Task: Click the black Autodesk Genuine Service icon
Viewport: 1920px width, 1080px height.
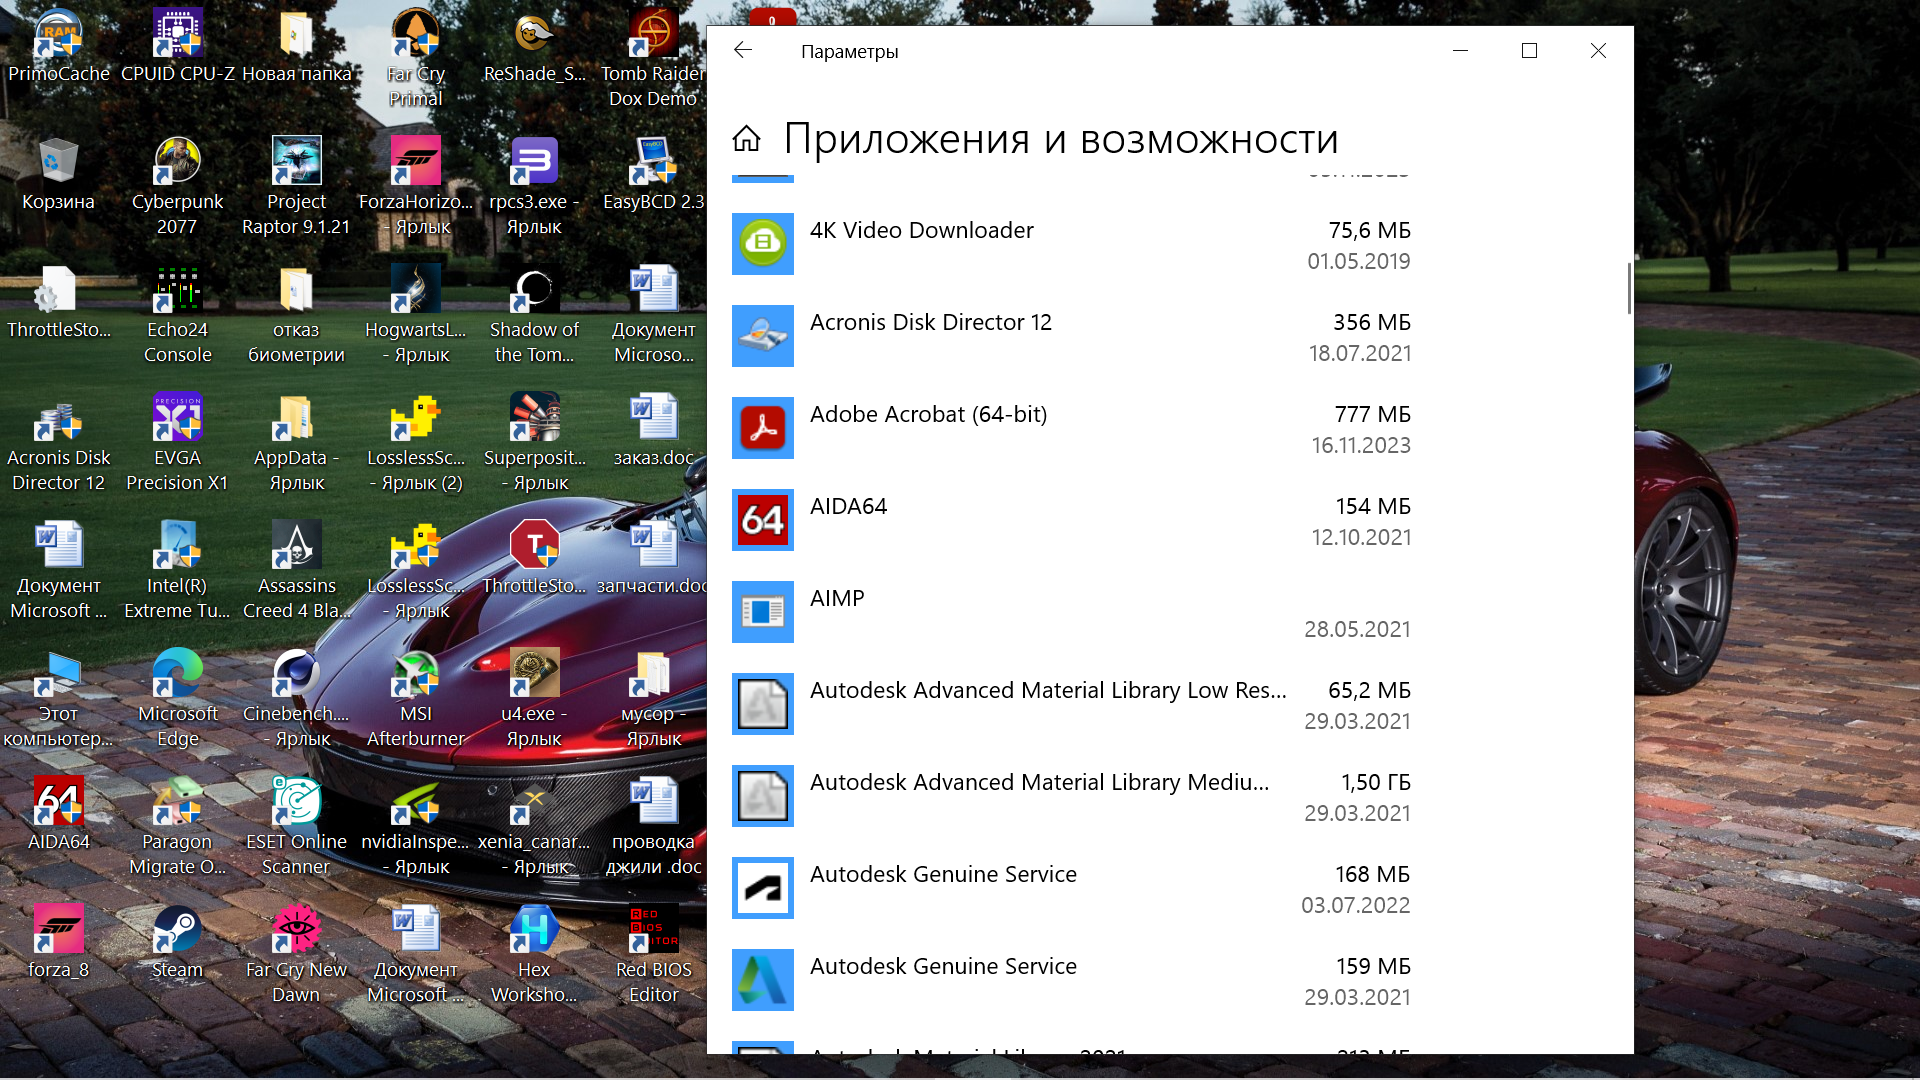Action: (762, 888)
